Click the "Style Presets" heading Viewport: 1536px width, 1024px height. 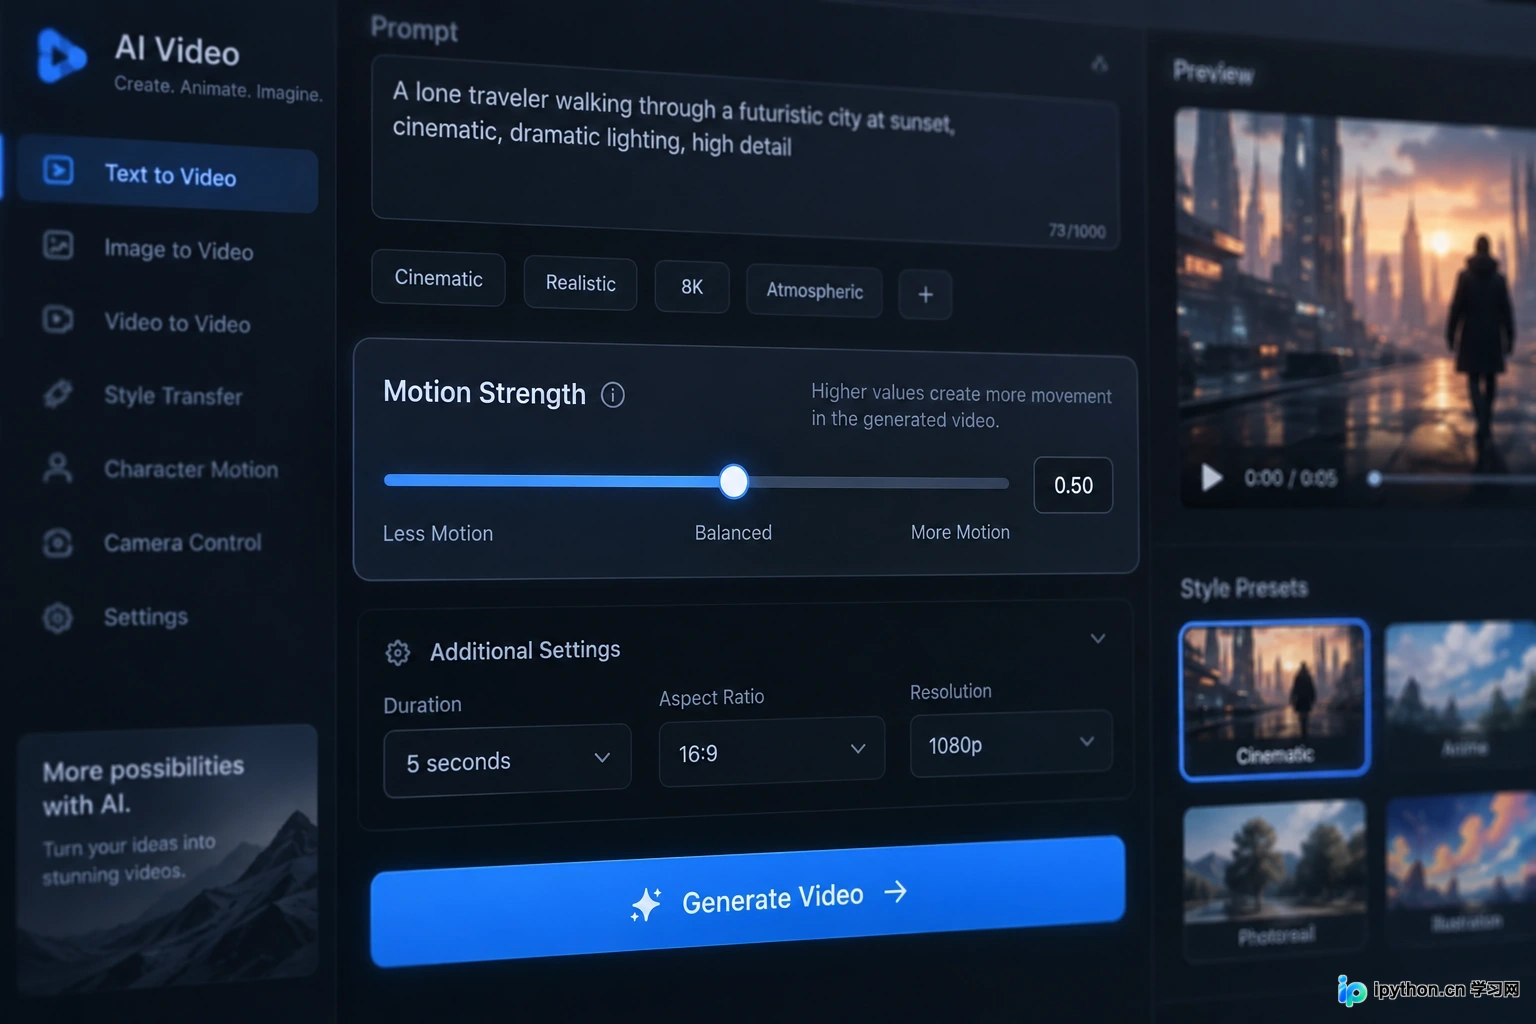coord(1243,588)
